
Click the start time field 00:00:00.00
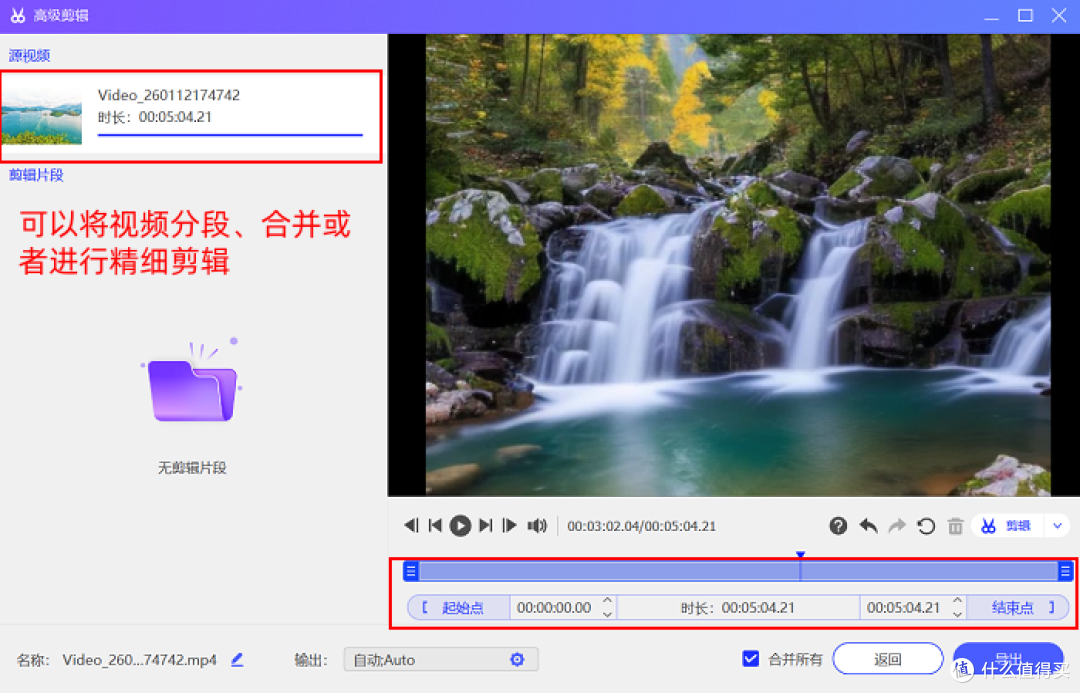click(x=554, y=608)
